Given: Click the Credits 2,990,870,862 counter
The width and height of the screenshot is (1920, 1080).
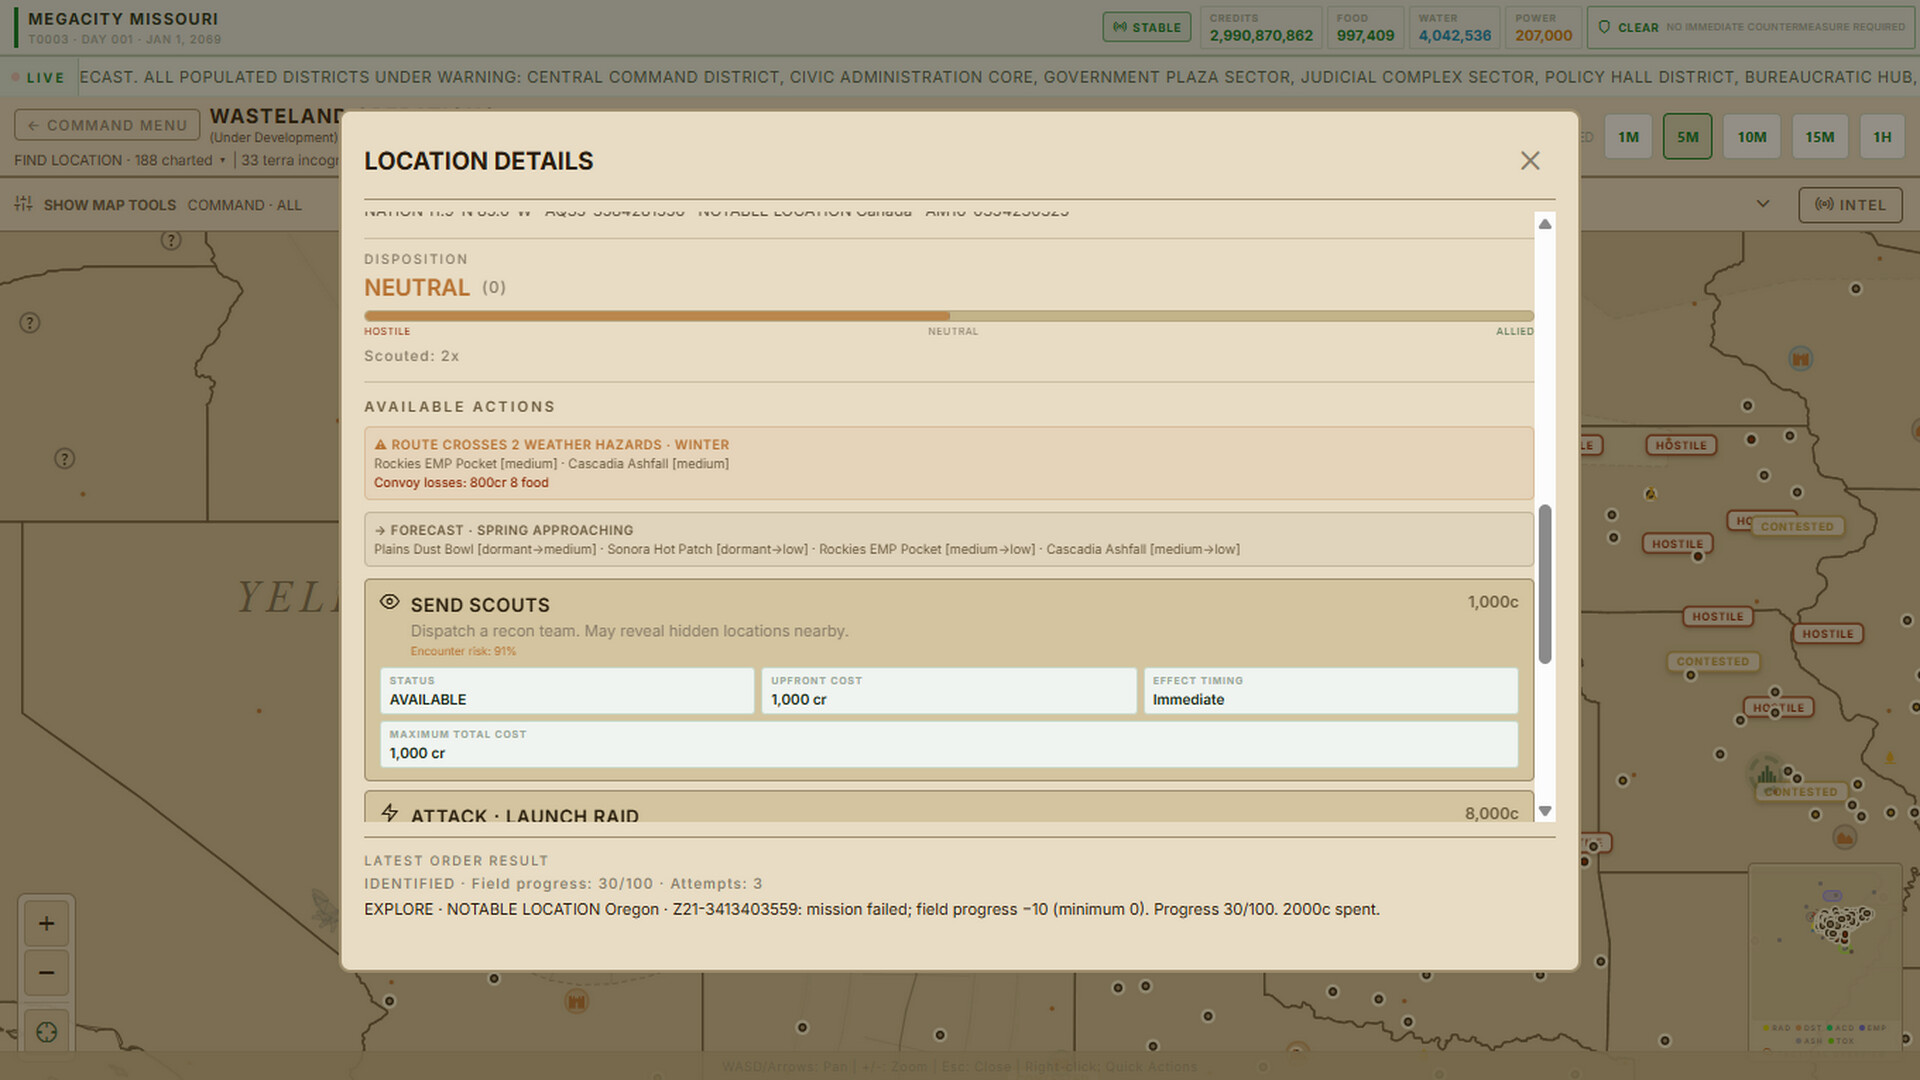Looking at the screenshot, I should [1261, 27].
